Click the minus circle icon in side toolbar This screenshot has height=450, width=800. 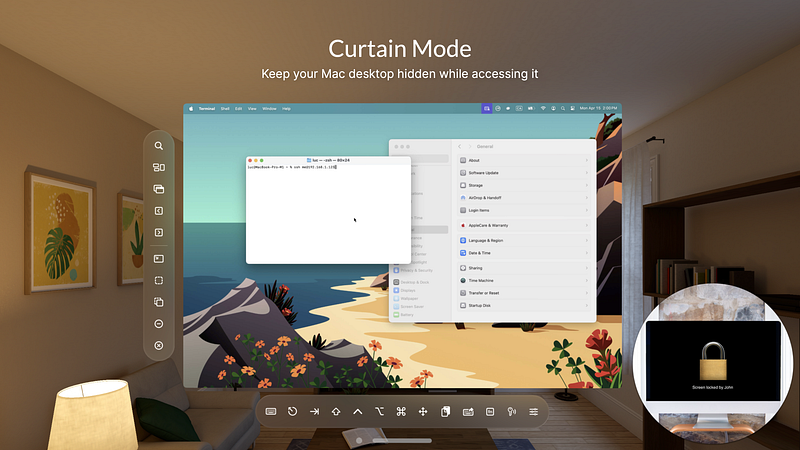pos(159,324)
